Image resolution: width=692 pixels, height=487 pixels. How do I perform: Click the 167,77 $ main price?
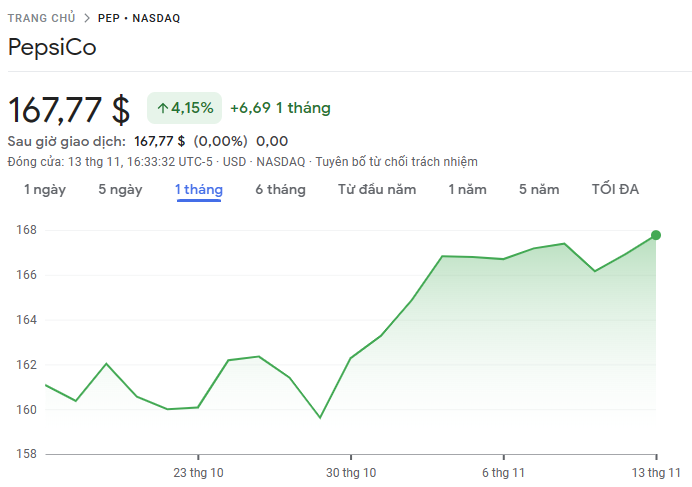click(x=69, y=109)
